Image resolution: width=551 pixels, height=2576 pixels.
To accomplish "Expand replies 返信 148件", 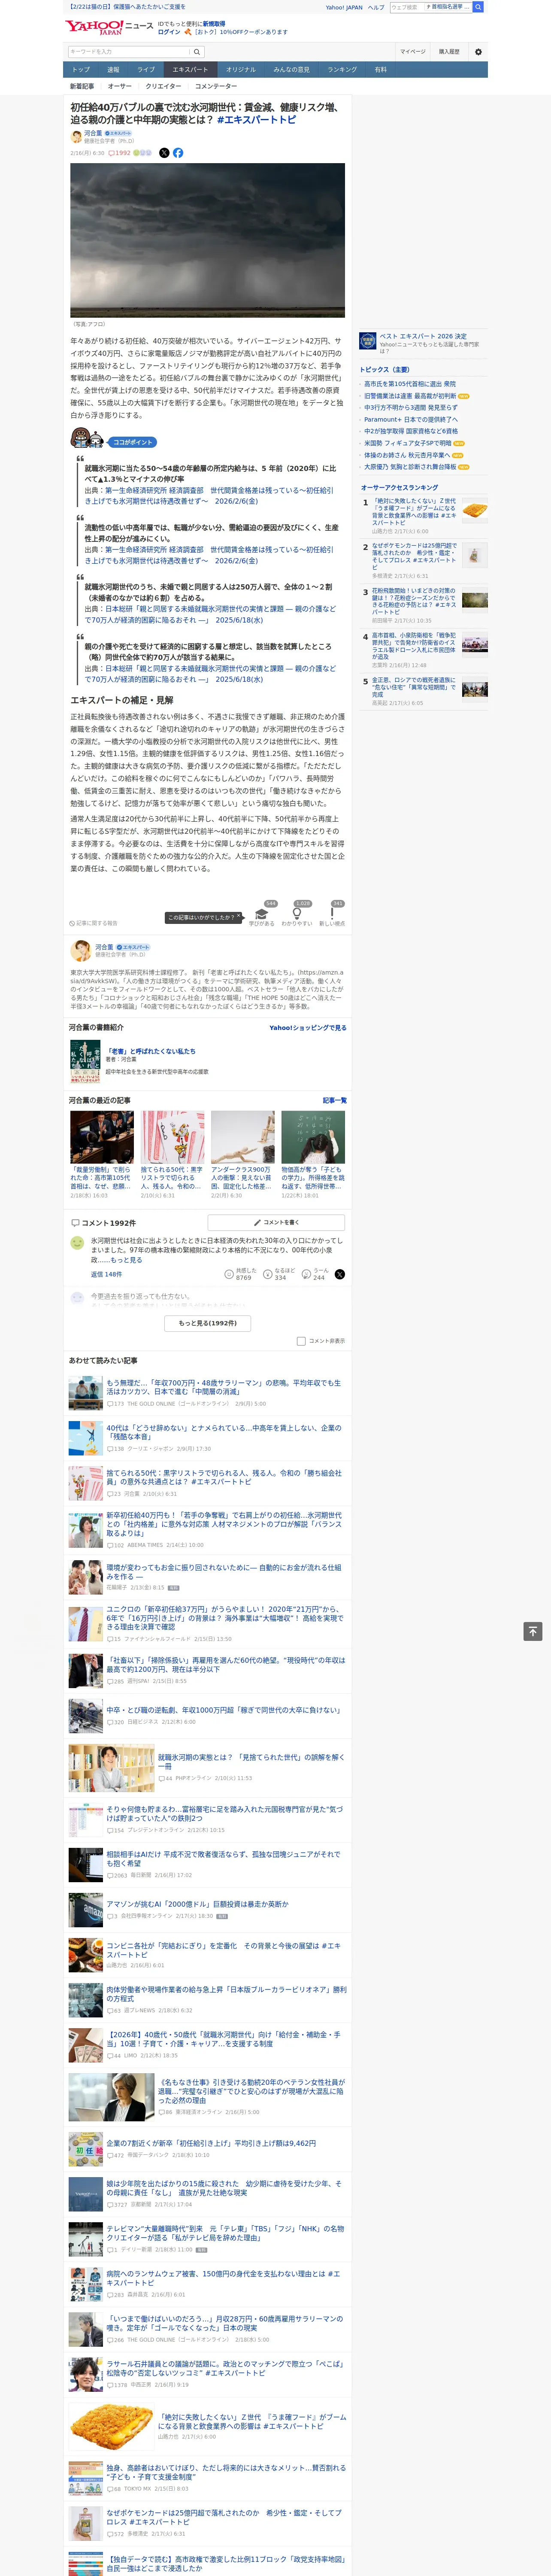I will pyautogui.click(x=106, y=1274).
